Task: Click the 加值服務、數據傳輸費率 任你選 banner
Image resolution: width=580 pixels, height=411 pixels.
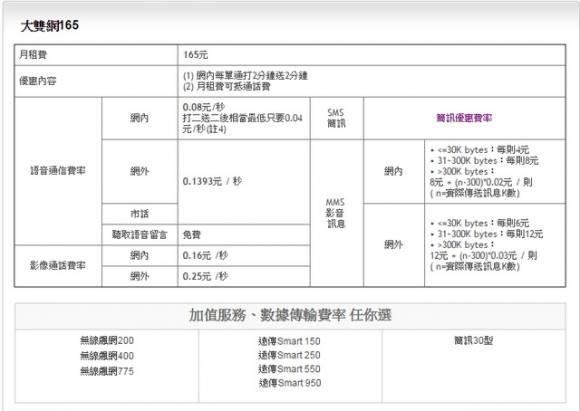Action: [290, 316]
